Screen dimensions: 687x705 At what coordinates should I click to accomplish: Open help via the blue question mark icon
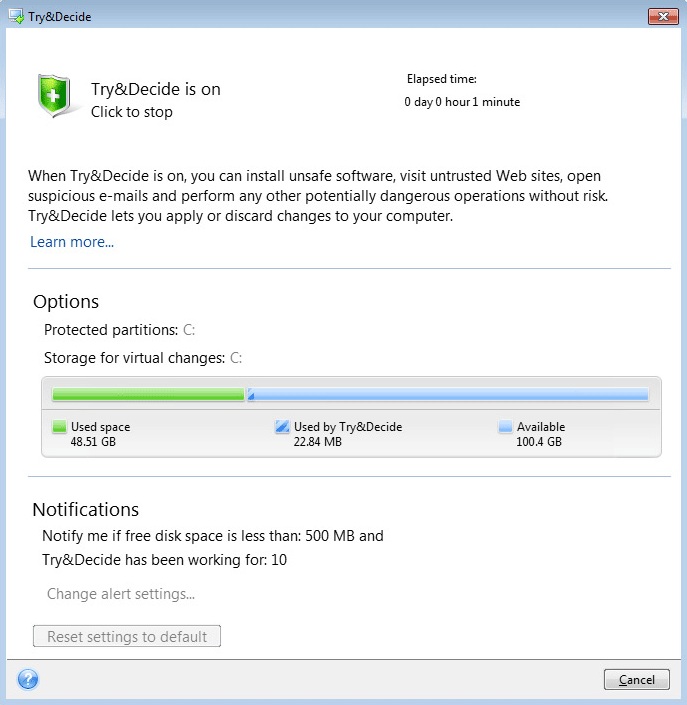pyautogui.click(x=28, y=679)
